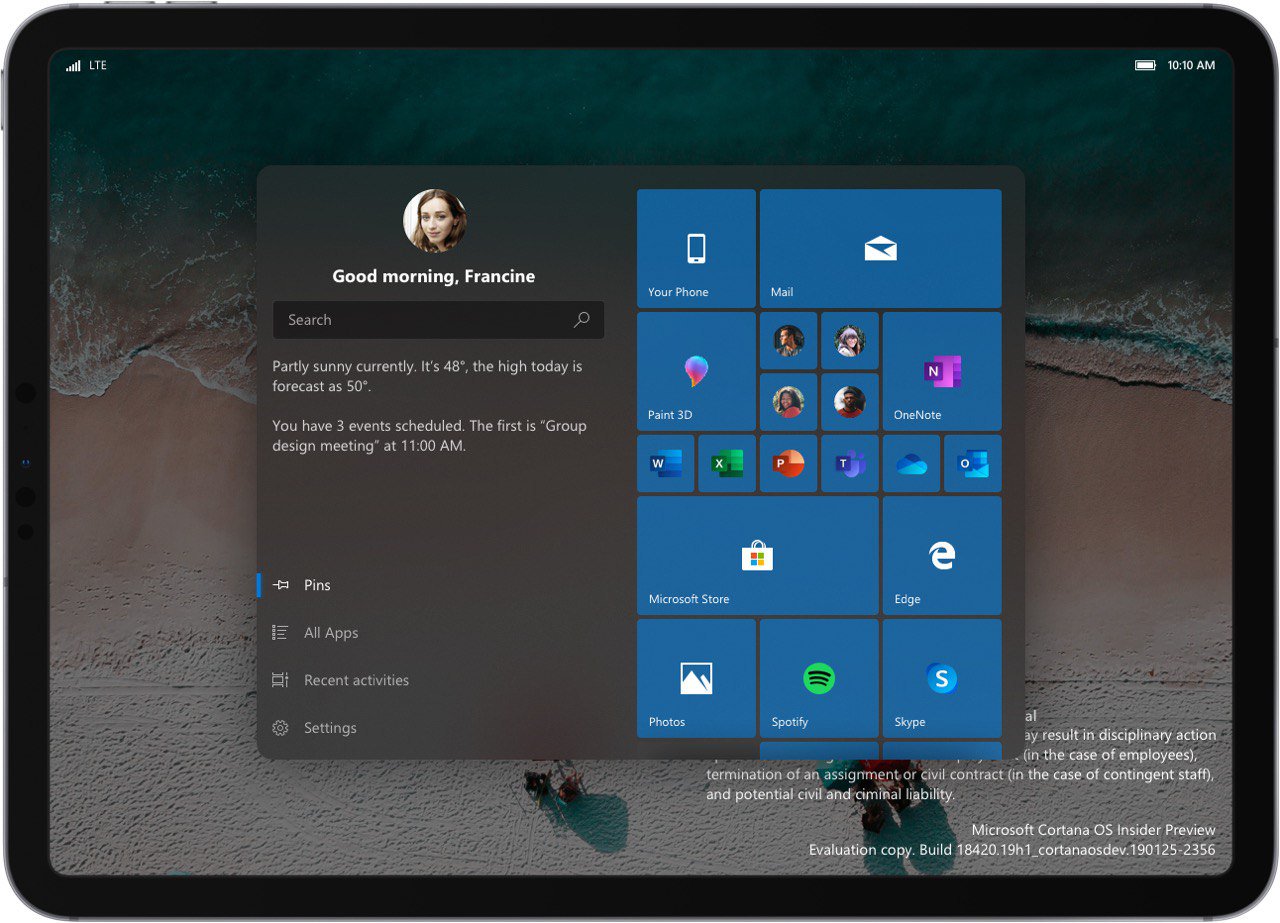1280x923 pixels.
Task: Click the LTE signal bars indicator
Action: pyautogui.click(x=73, y=66)
